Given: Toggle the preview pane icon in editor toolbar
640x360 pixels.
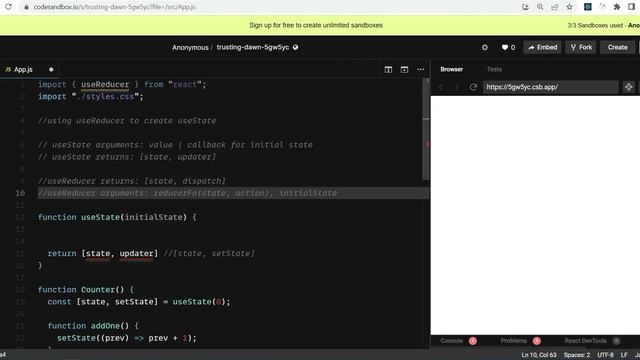Looking at the screenshot, I should point(404,69).
